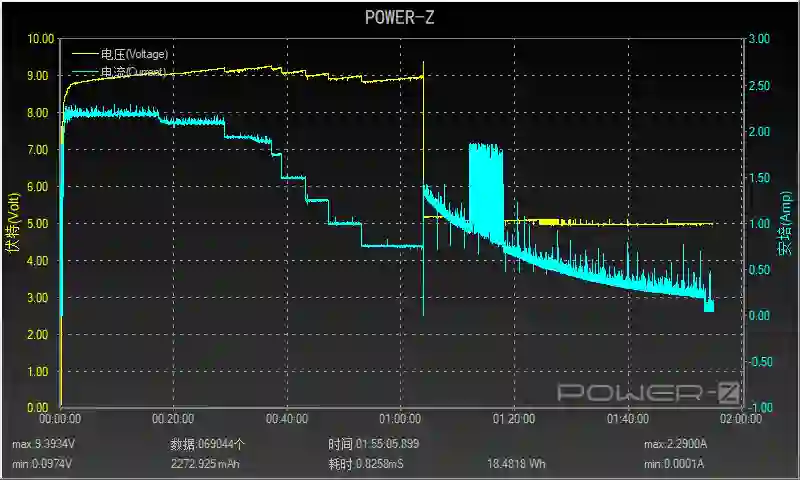Click the 2.50 current axis label
This screenshot has width=800, height=480.
click(x=759, y=85)
